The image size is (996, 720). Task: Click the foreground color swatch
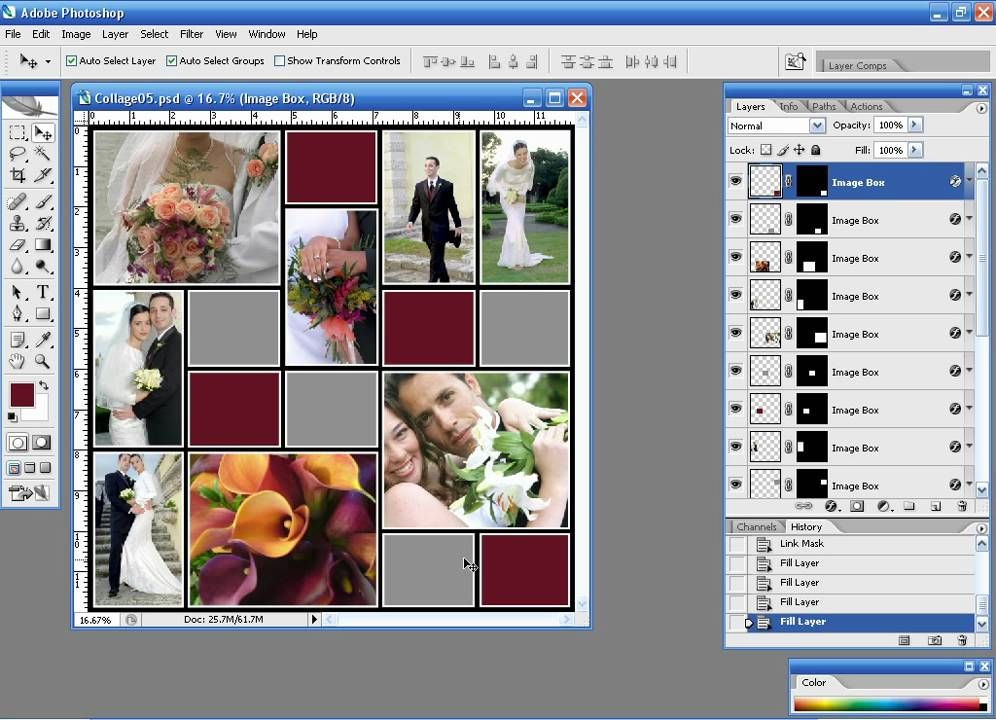click(x=21, y=394)
